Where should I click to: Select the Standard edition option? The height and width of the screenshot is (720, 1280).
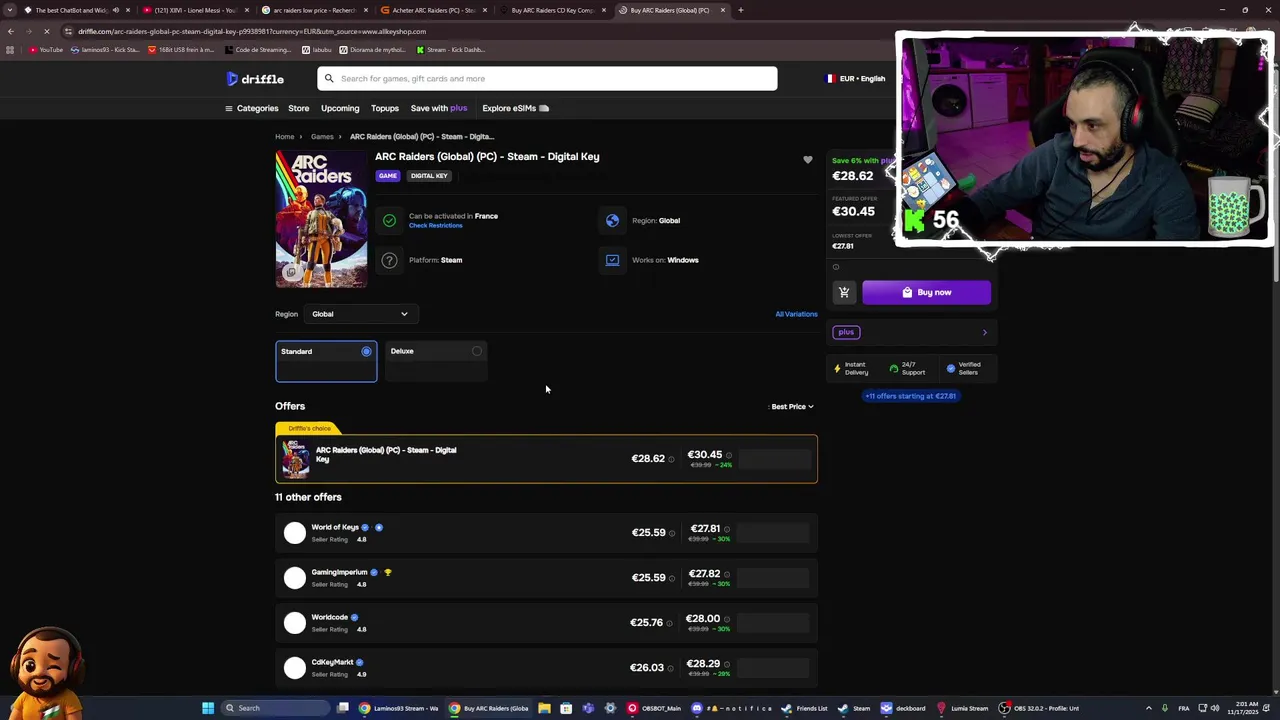(x=326, y=362)
